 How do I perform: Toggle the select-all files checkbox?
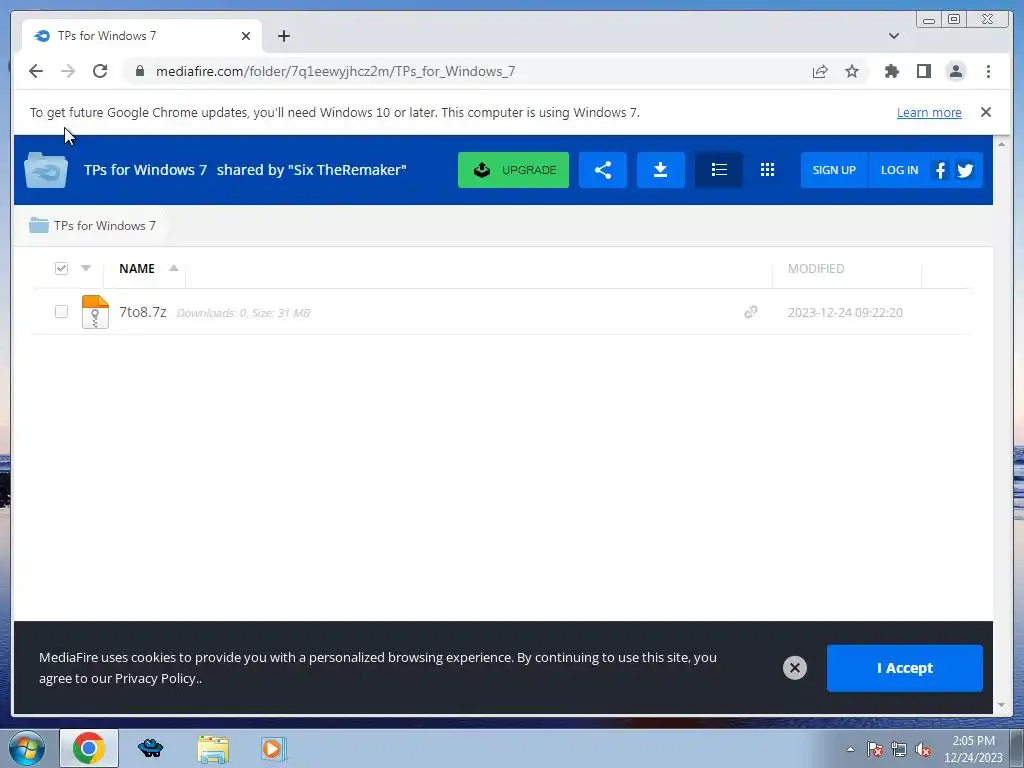coord(61,268)
